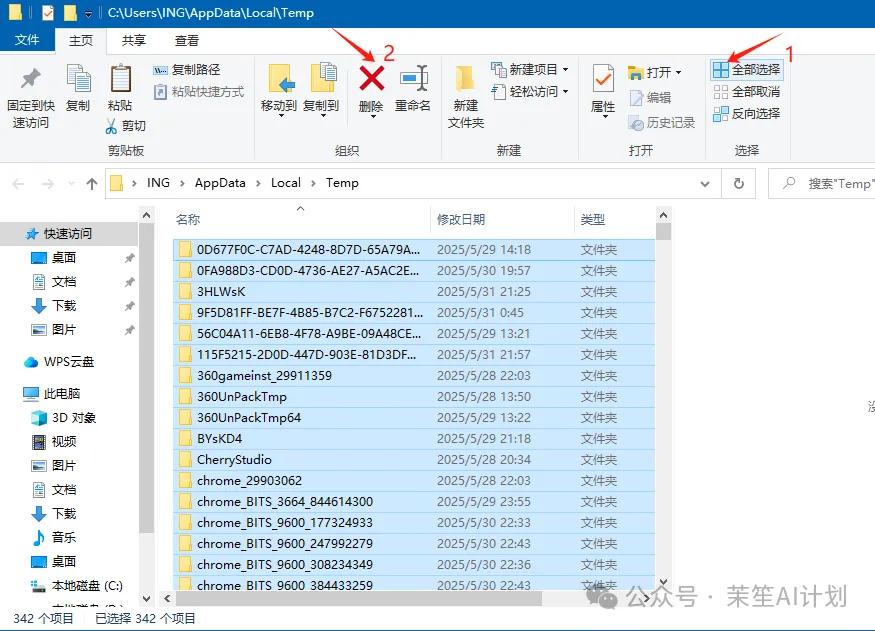
Task: Select the 360gameinst_29911359 folder
Action: pos(414,375)
